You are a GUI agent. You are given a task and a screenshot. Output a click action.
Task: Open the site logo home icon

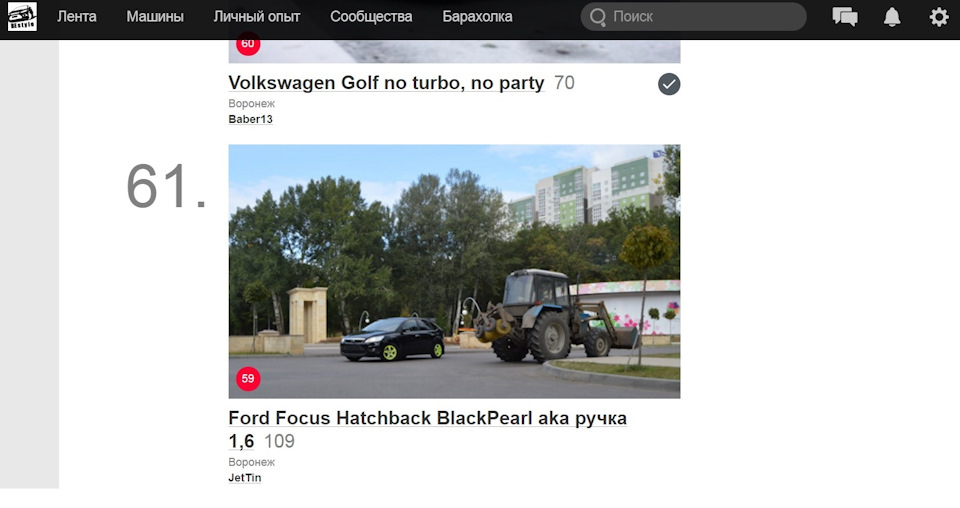click(x=22, y=17)
